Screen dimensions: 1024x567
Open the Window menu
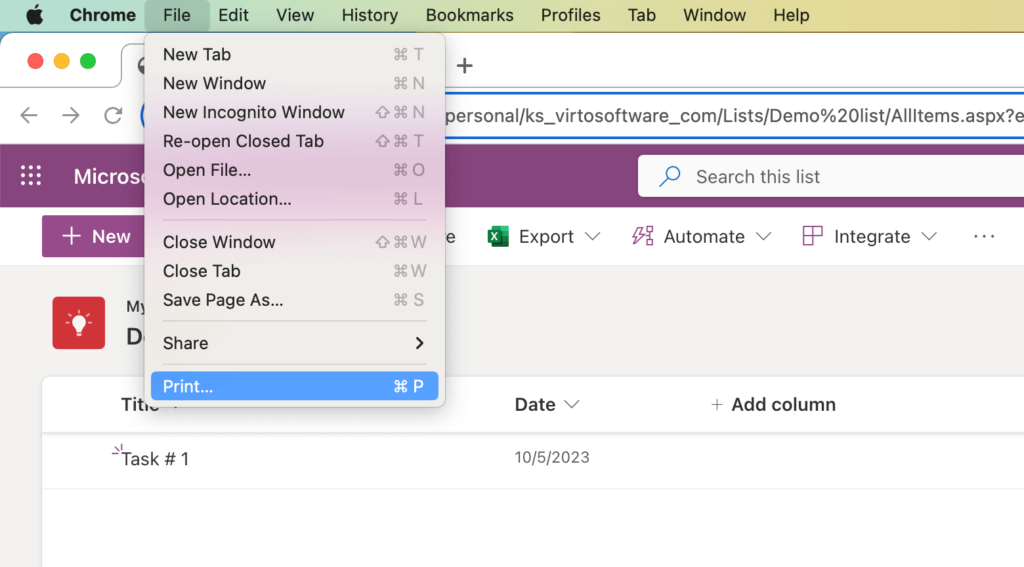(714, 14)
